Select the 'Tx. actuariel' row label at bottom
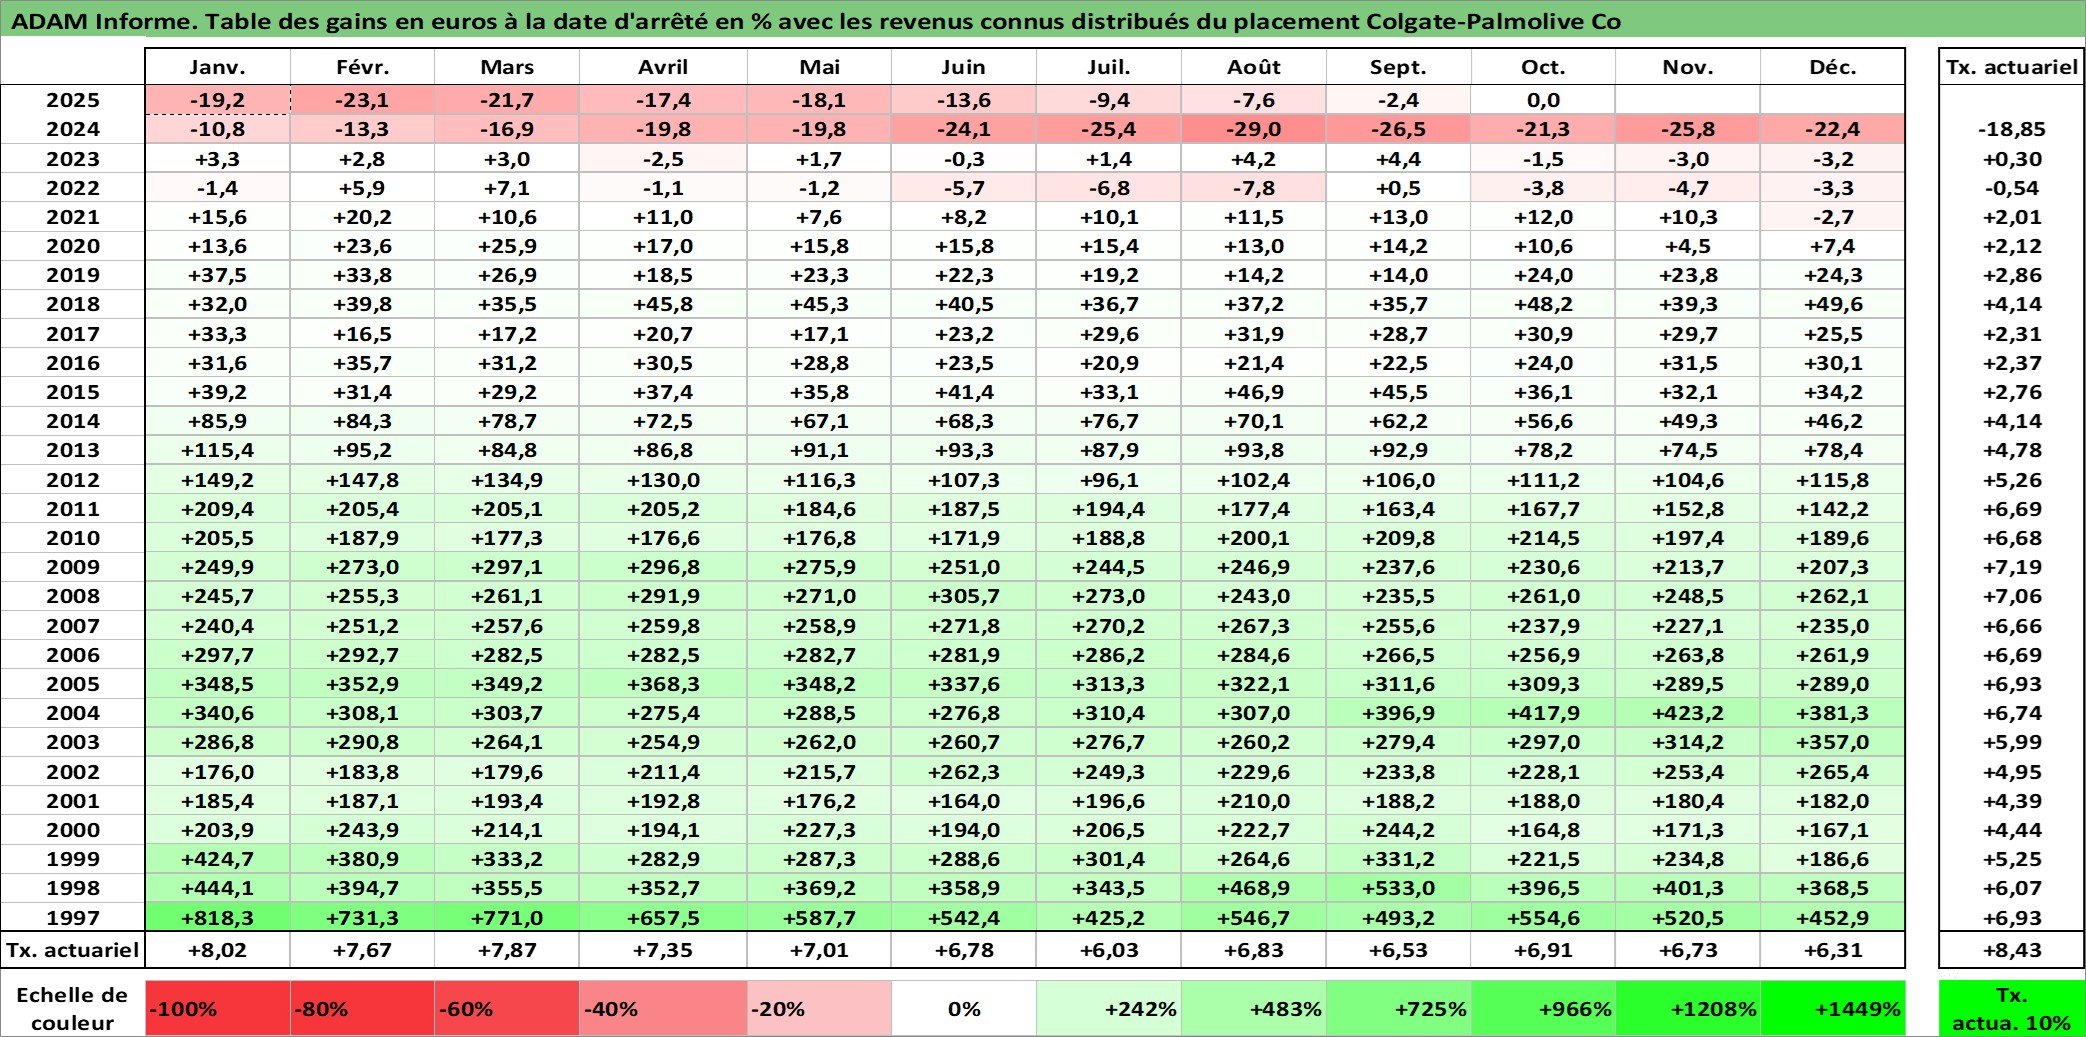 click(x=73, y=950)
